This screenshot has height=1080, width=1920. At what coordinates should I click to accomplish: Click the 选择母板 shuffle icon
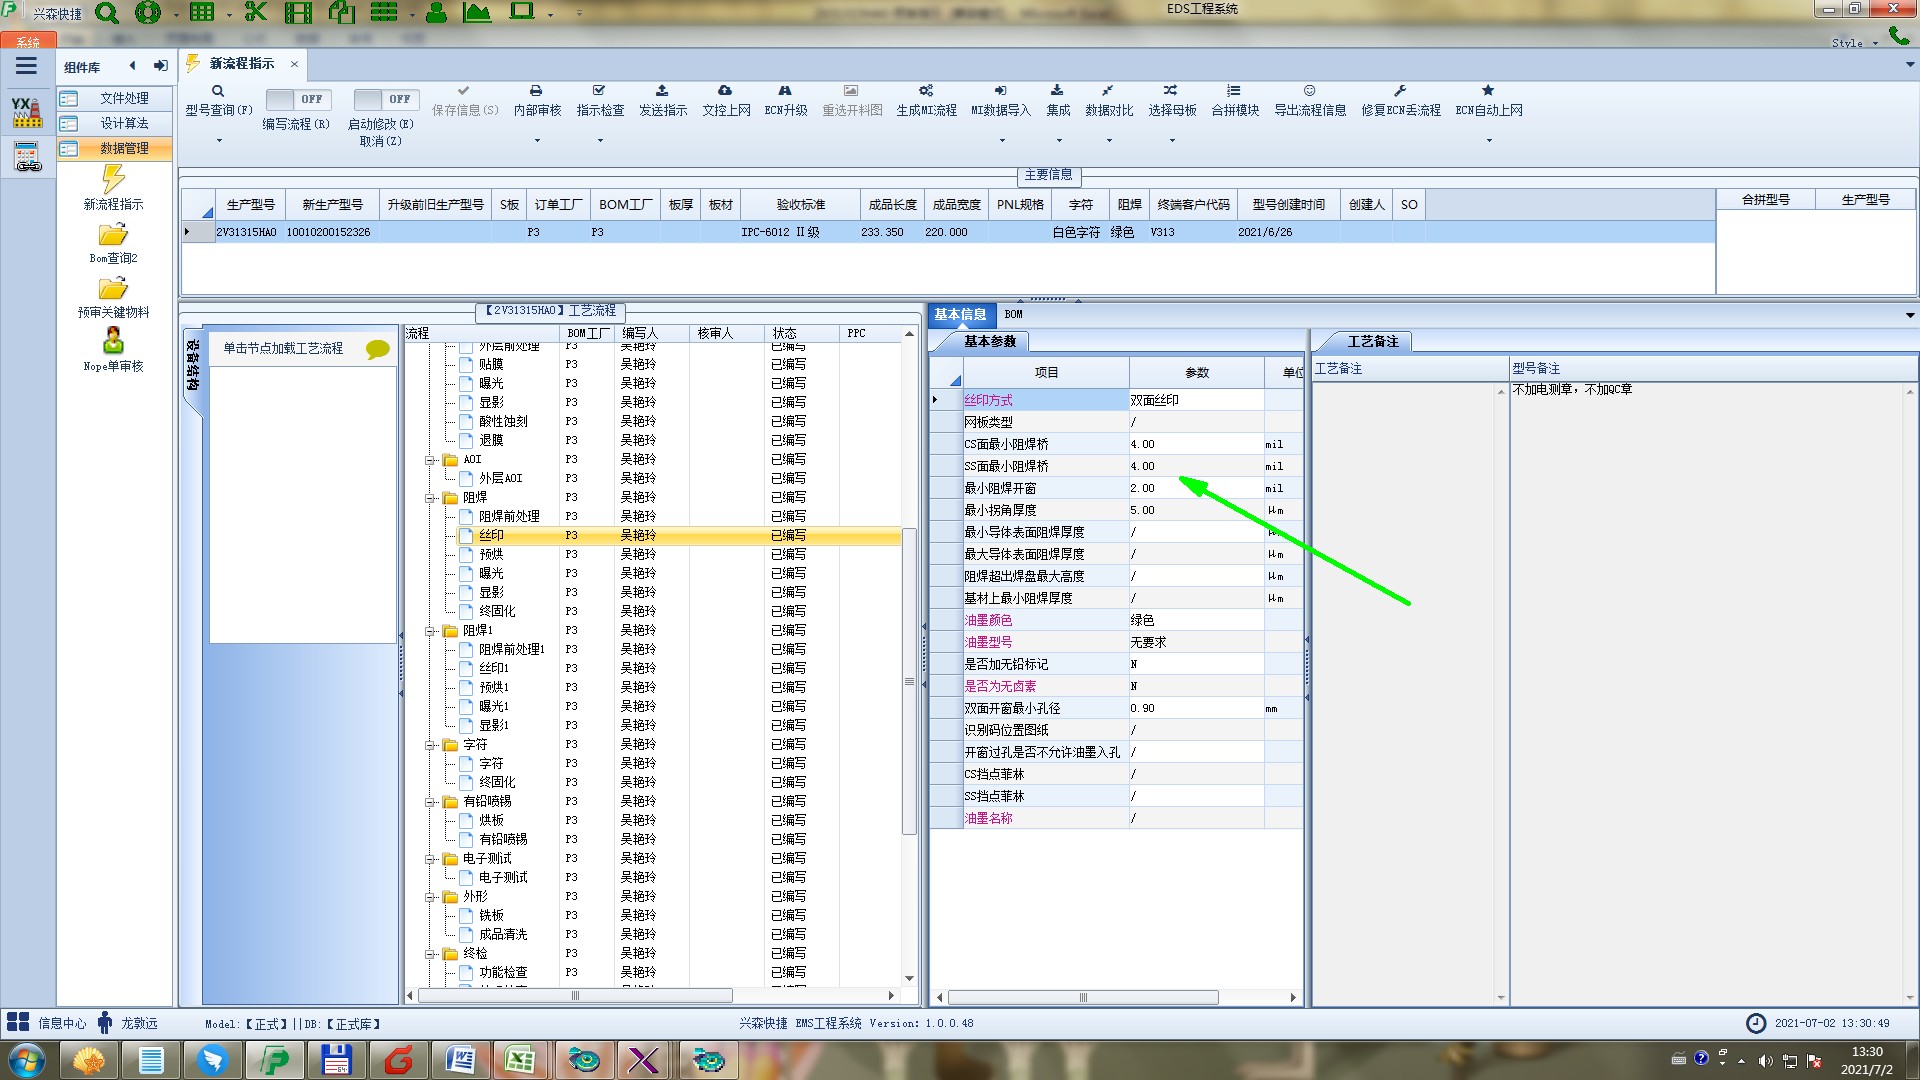(x=1171, y=91)
